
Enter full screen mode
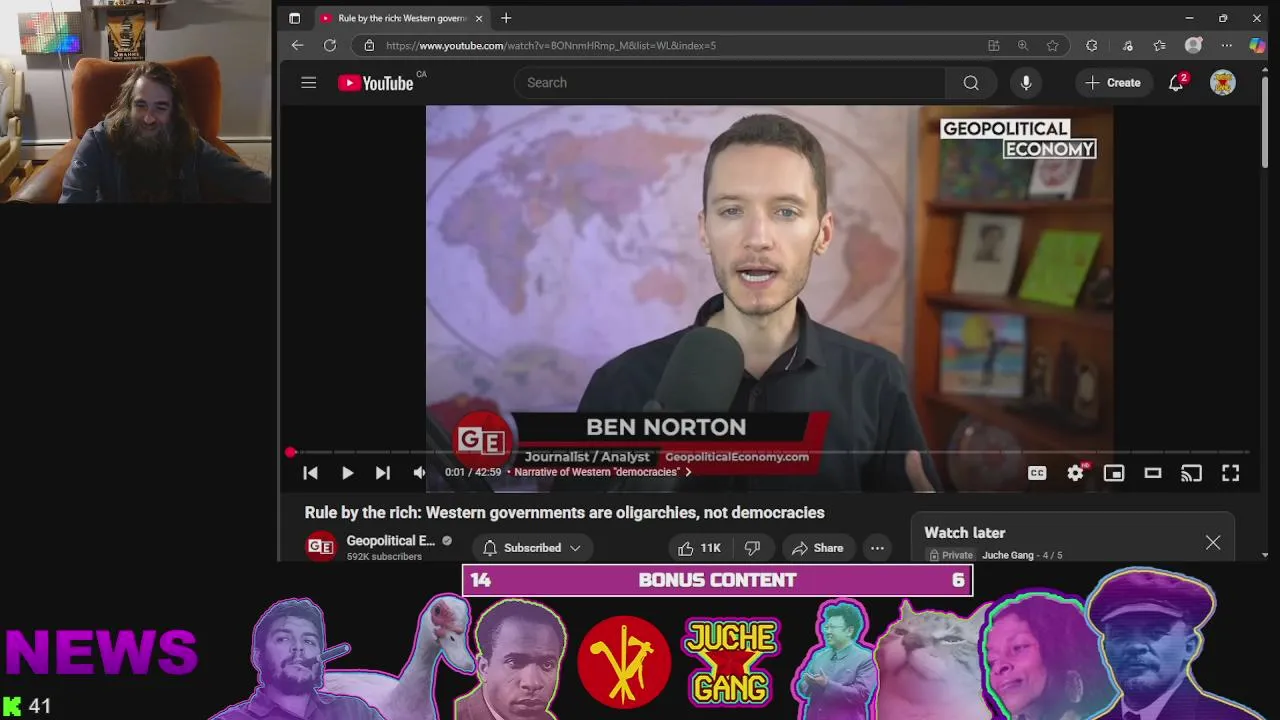[x=1231, y=473]
